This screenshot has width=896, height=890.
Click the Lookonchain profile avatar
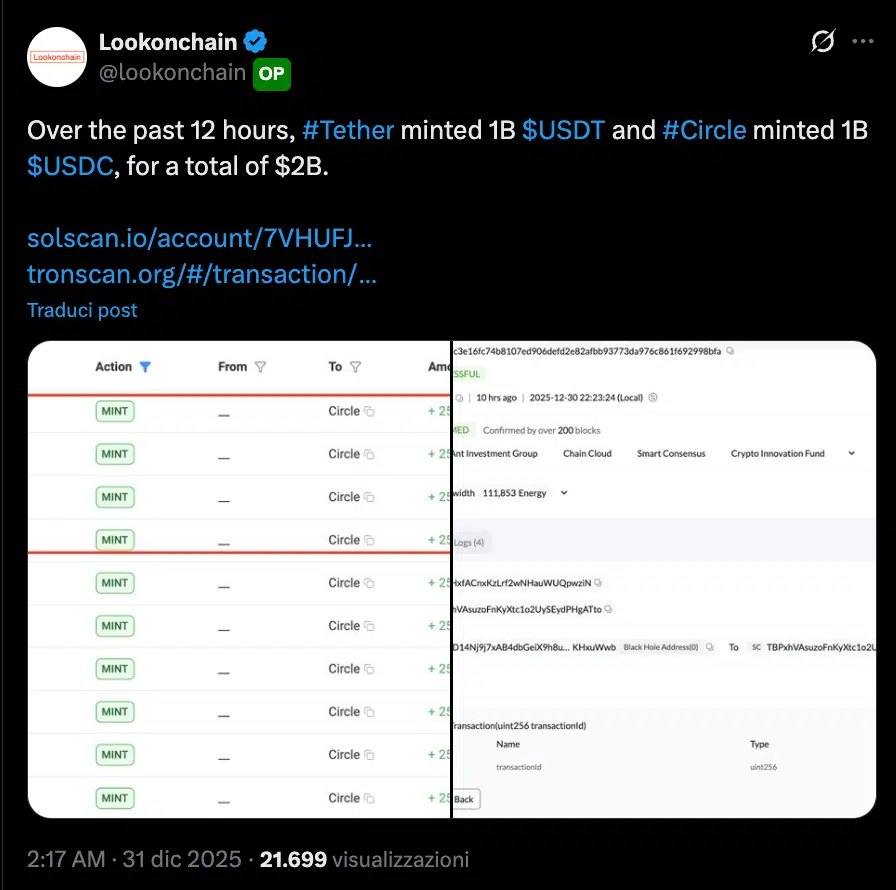coord(56,56)
